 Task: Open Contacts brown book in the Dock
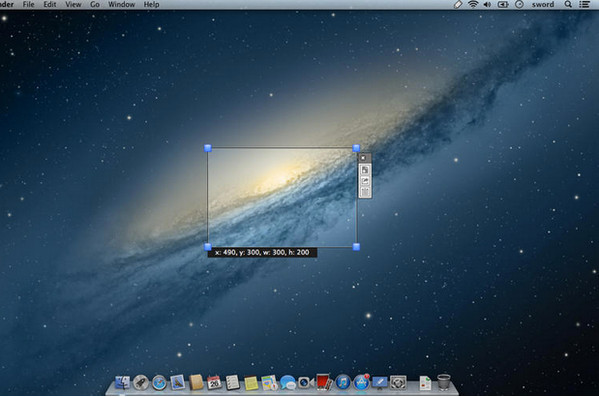(196, 382)
